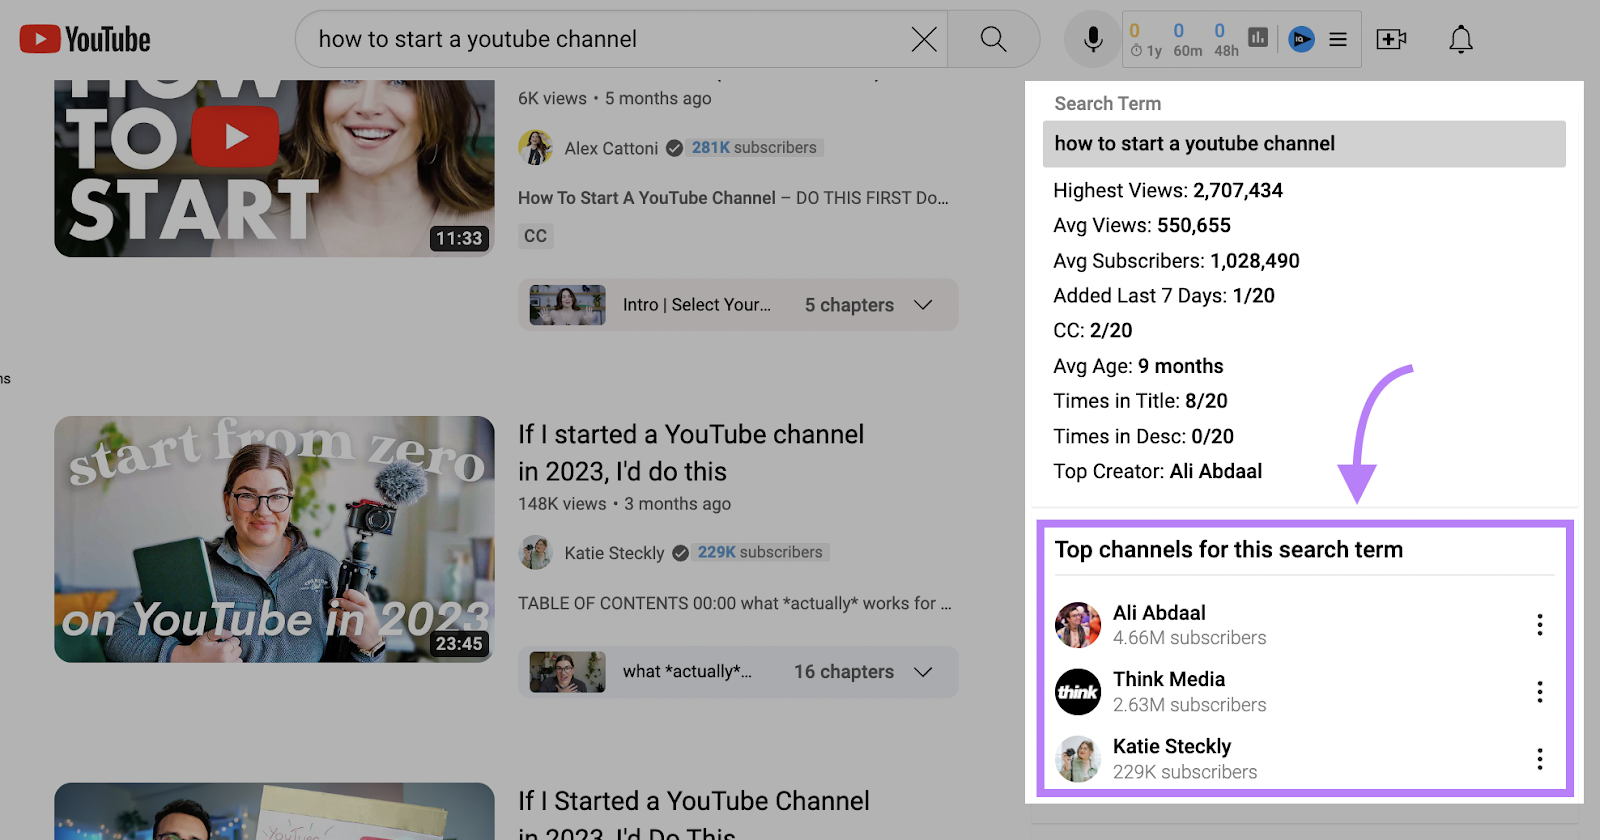
Task: Open Katie Steckly in top channels
Action: (1172, 746)
